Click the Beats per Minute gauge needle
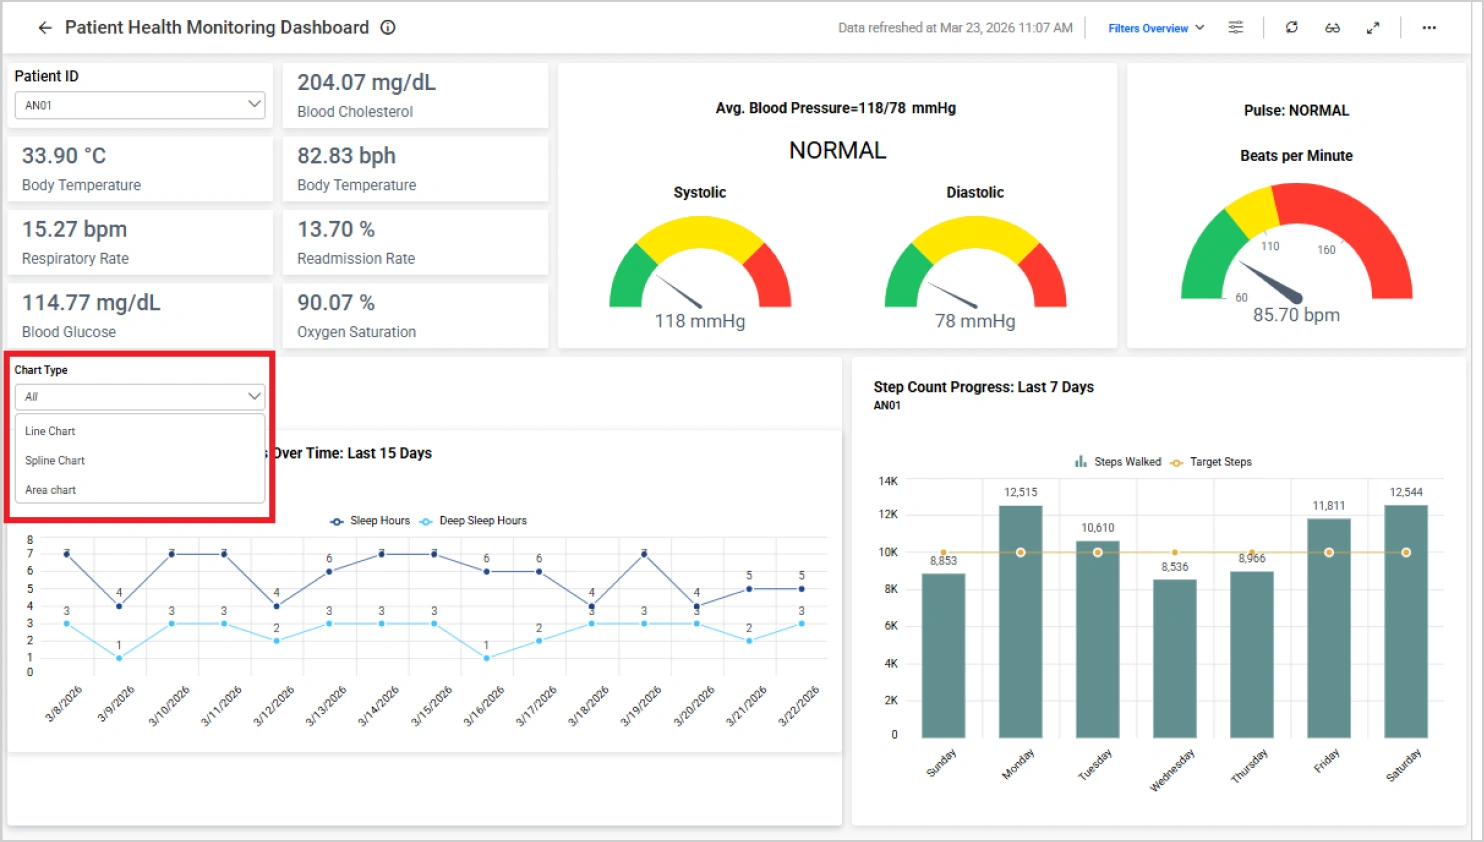 pyautogui.click(x=1271, y=282)
